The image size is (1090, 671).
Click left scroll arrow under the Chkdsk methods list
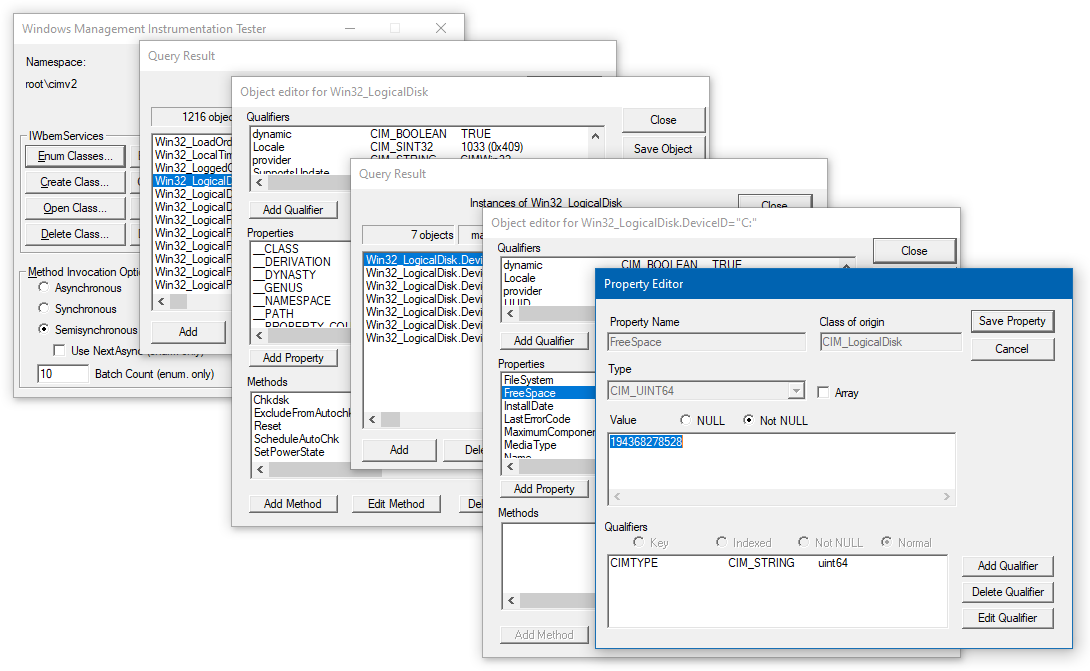tap(261, 470)
